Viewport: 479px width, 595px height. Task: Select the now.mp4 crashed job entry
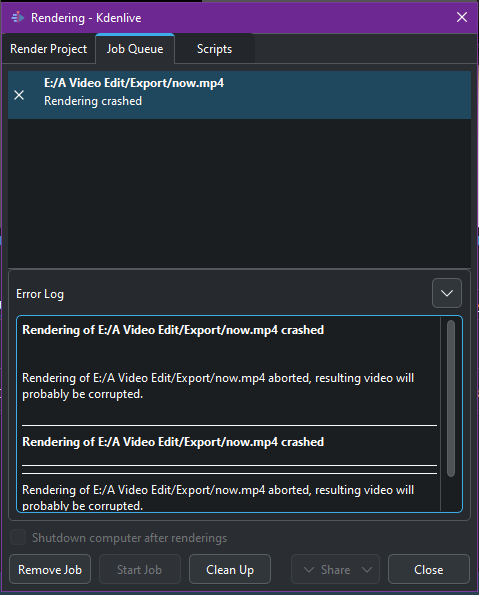tap(240, 95)
